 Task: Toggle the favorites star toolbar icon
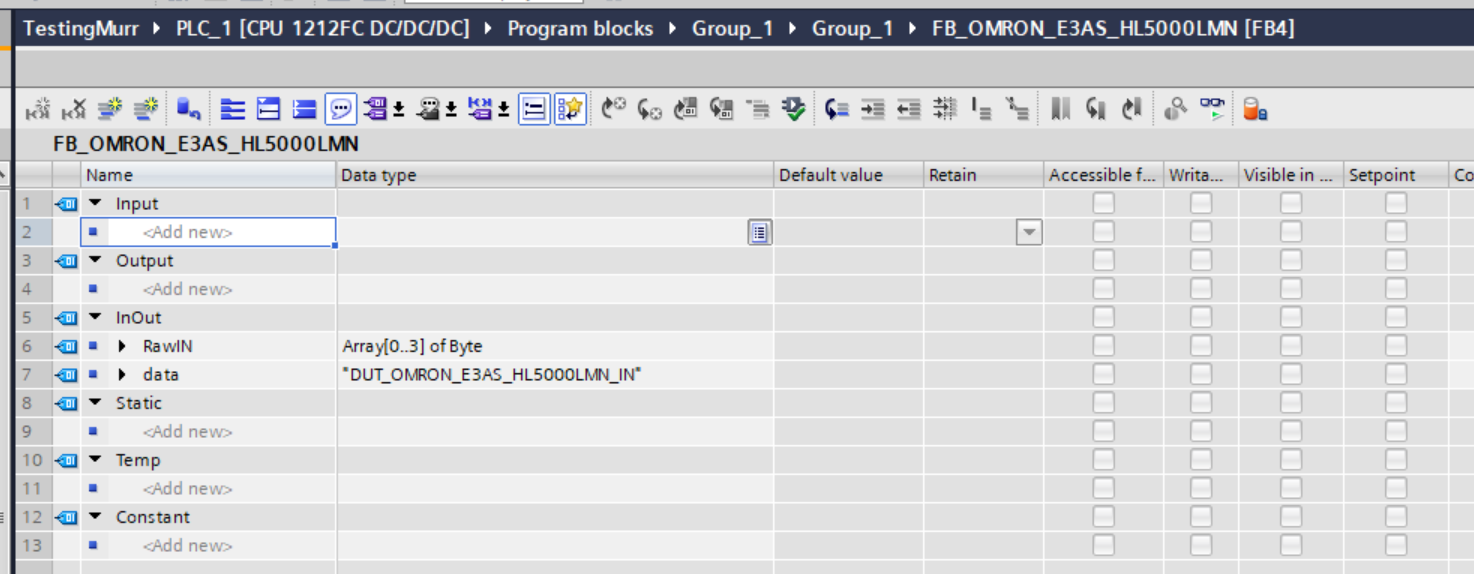click(569, 108)
